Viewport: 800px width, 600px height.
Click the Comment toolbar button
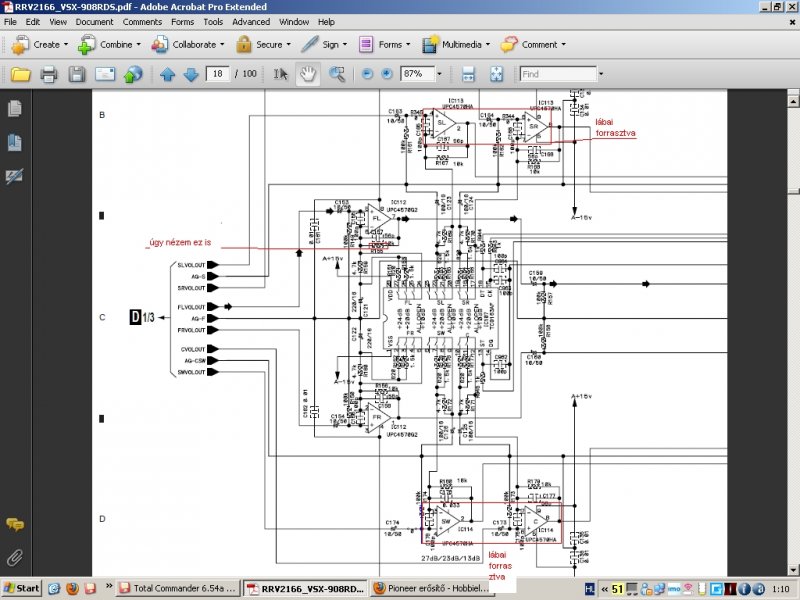(533, 44)
